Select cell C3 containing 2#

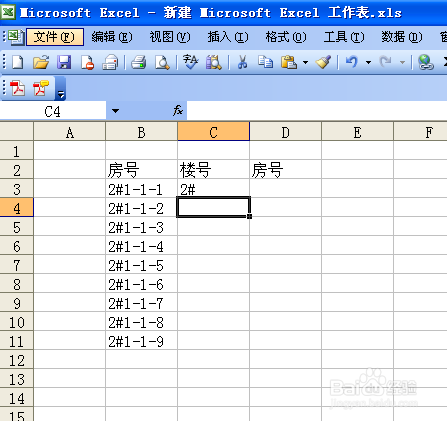pos(213,189)
